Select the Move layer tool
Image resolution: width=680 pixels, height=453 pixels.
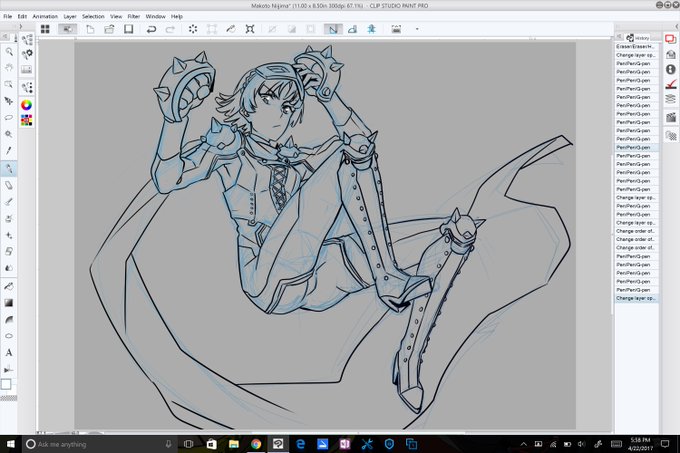9,101
